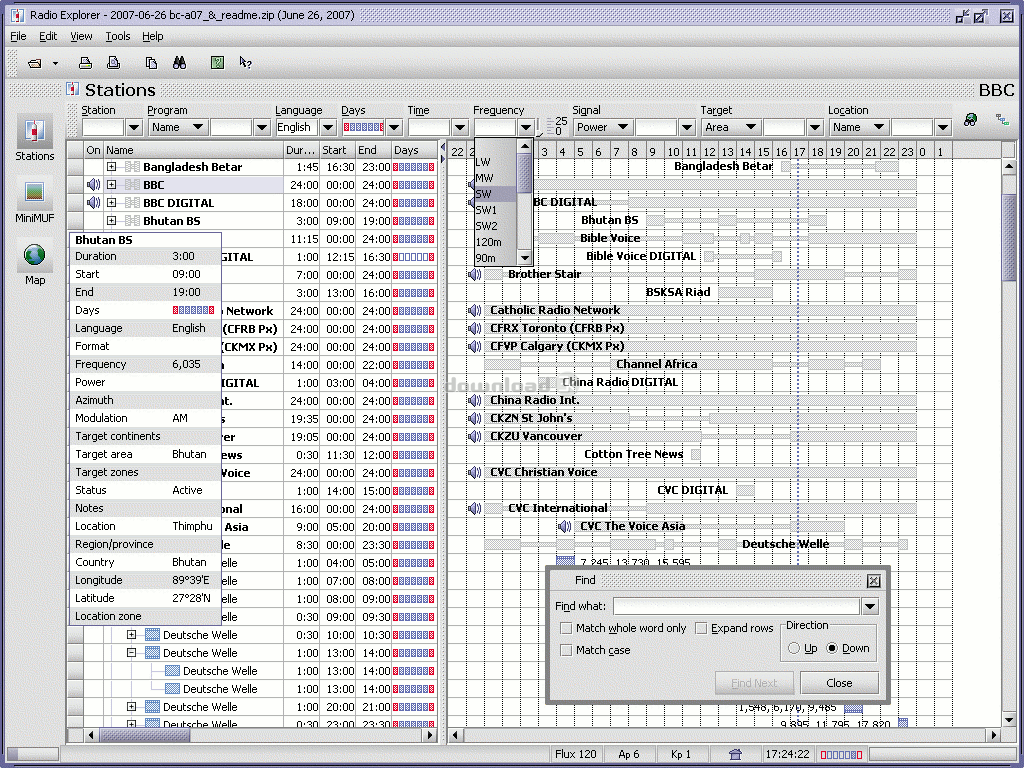Click speaker icon beside CKZN St John's timeline

pyautogui.click(x=475, y=419)
